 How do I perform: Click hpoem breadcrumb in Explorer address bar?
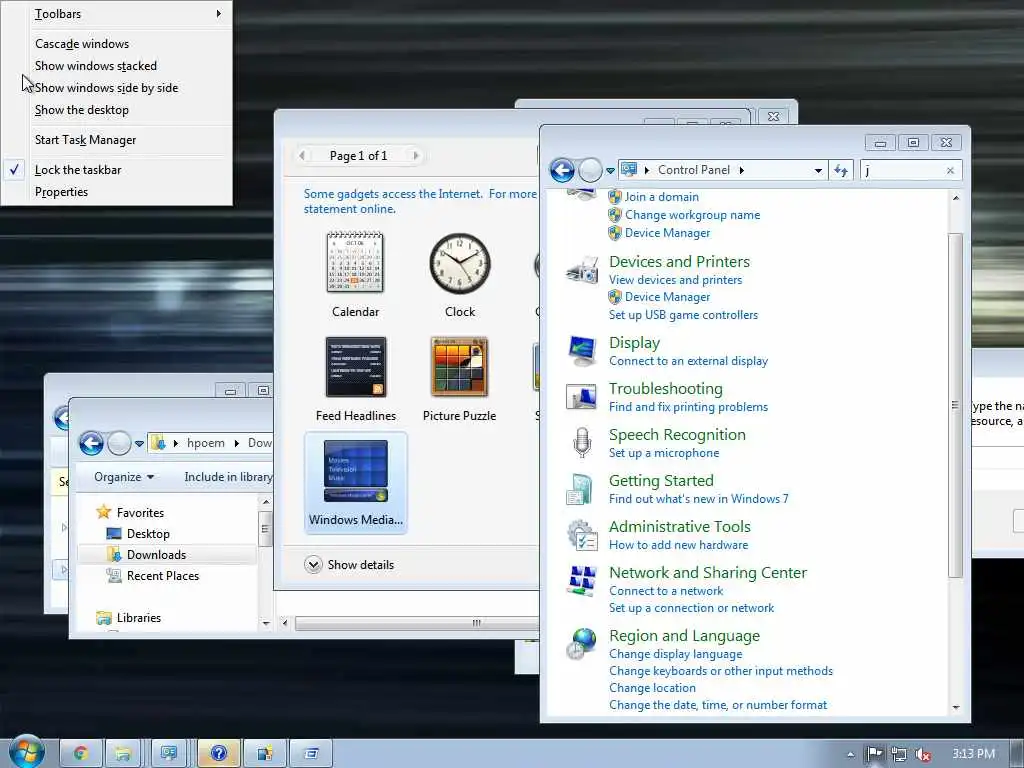click(x=206, y=443)
